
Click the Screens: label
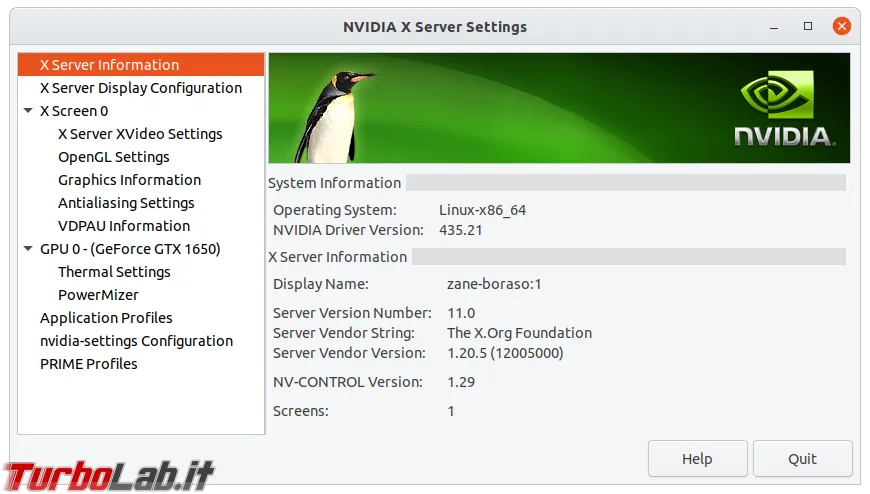click(x=301, y=411)
